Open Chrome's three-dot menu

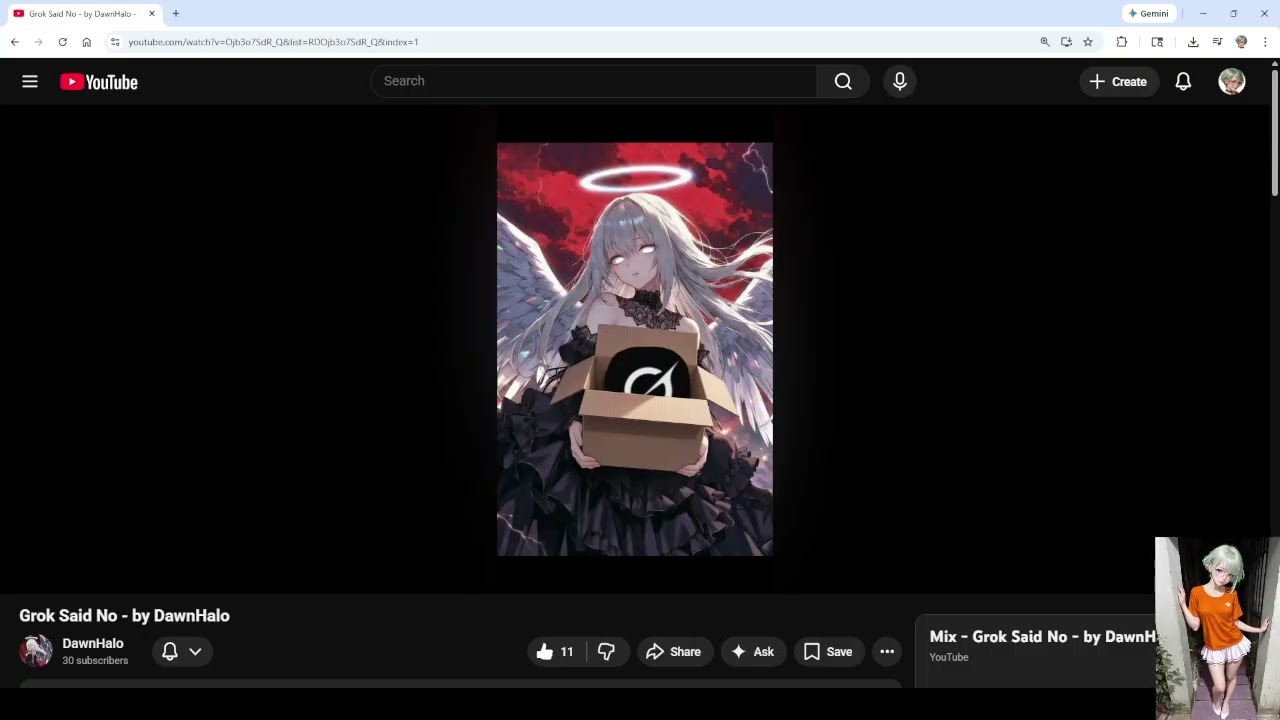point(1265,42)
